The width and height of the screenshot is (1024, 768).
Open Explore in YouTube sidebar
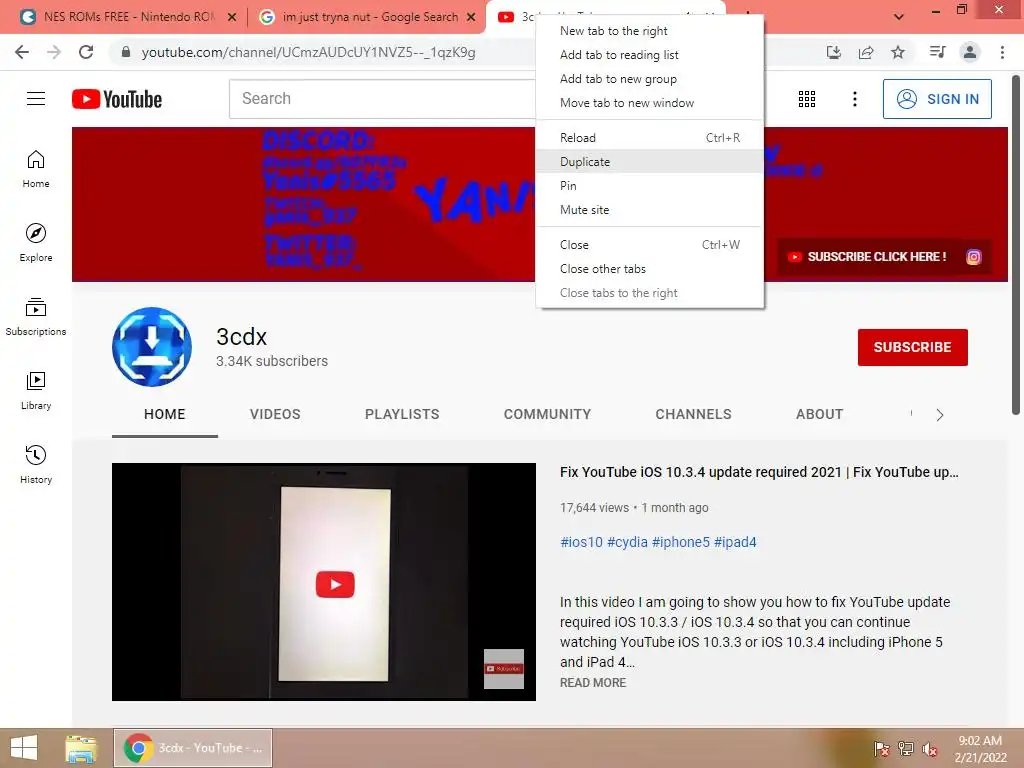(36, 243)
